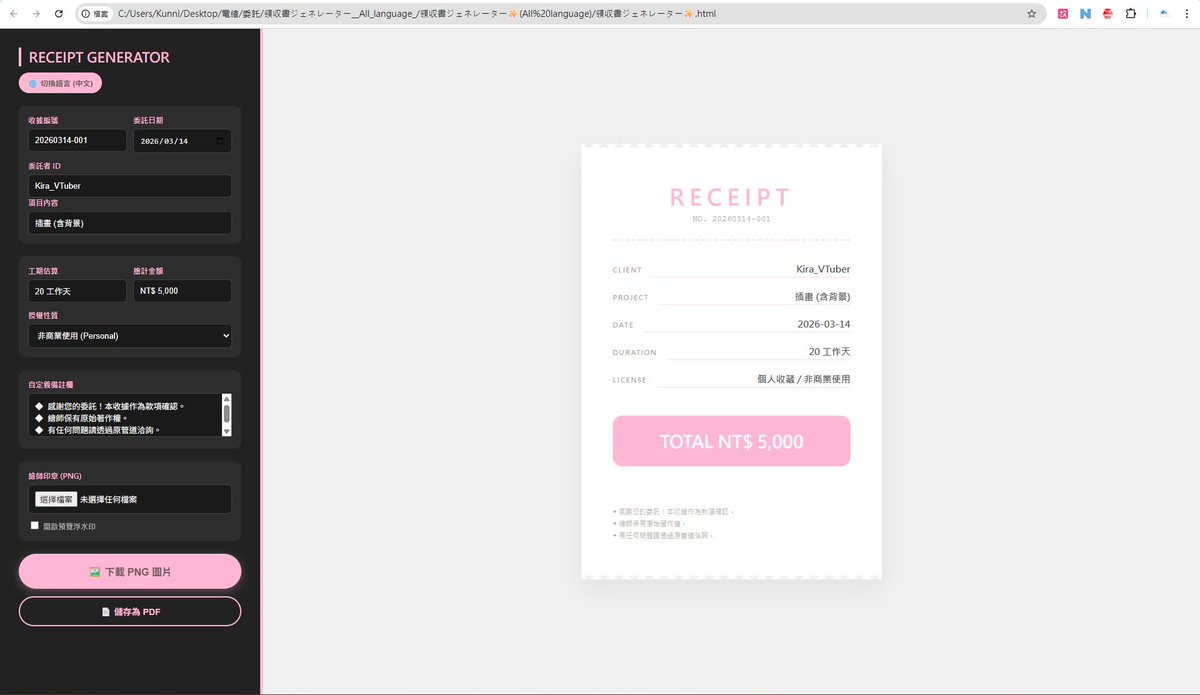Open the date picker calendar icon

point(220,141)
